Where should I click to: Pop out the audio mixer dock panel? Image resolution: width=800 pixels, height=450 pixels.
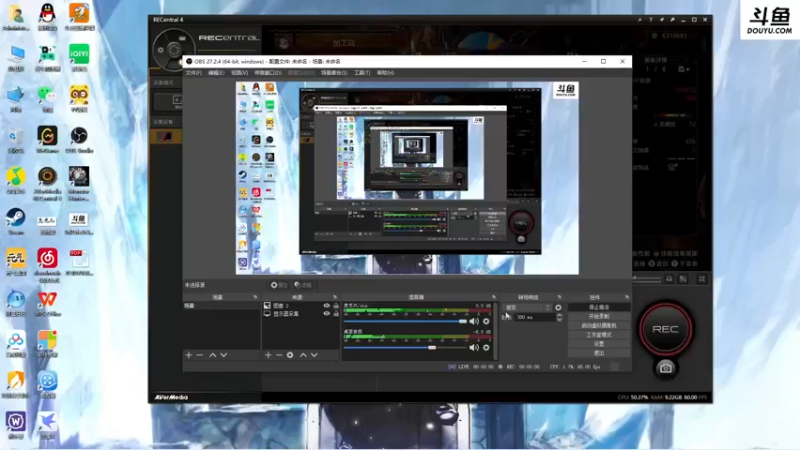[x=493, y=297]
